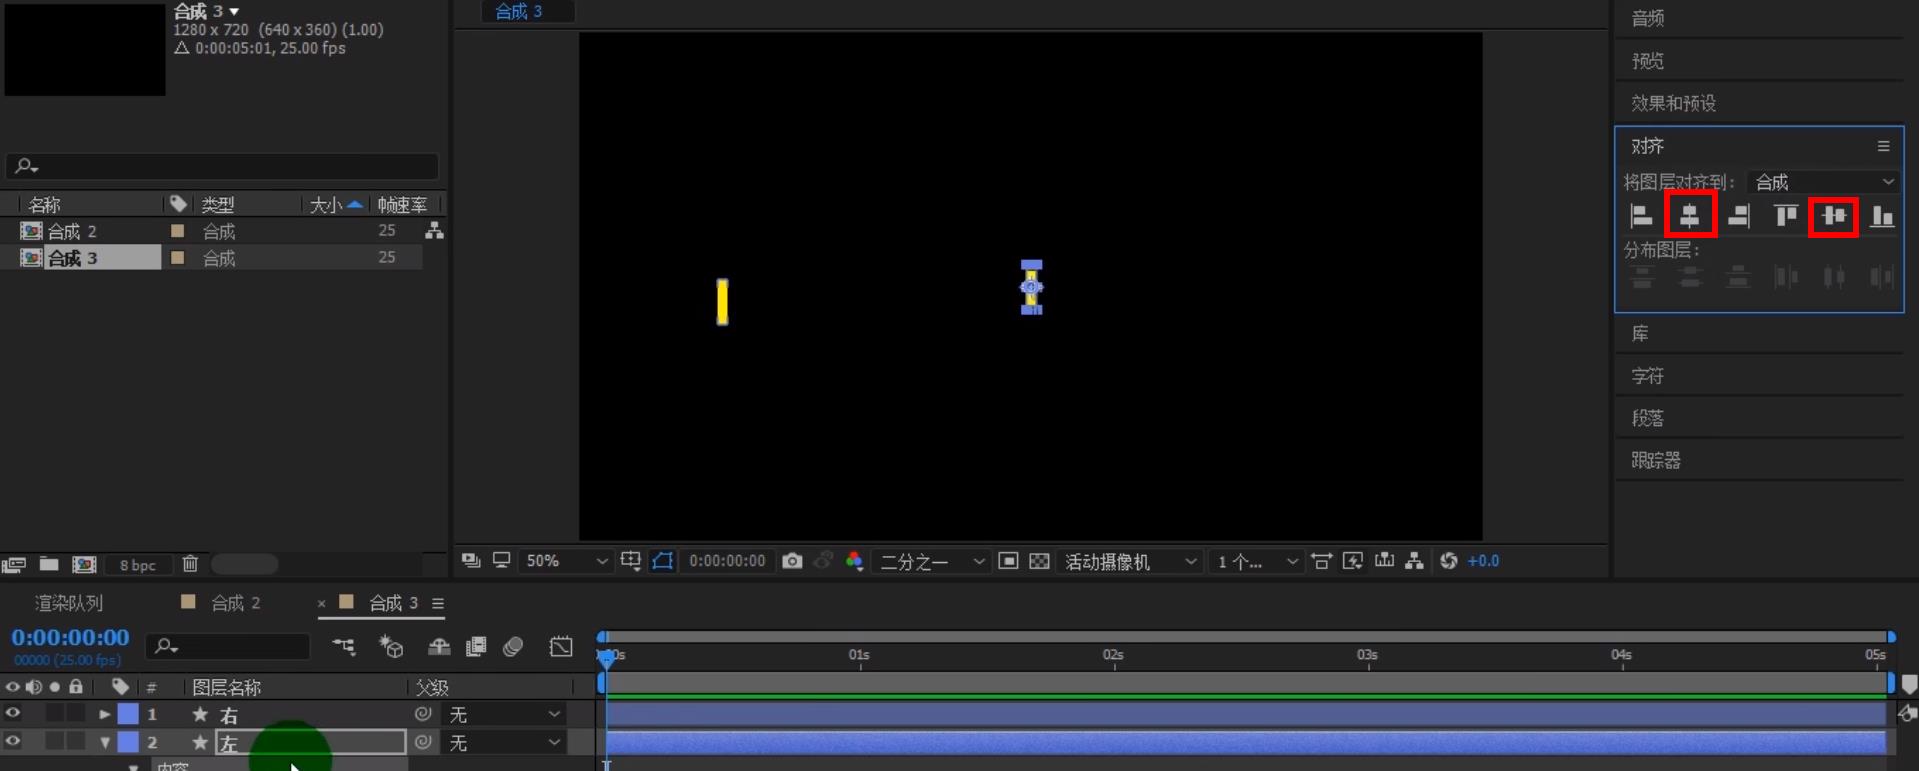The image size is (1919, 771).
Task: Enable frame blending for the composition
Action: click(x=476, y=647)
